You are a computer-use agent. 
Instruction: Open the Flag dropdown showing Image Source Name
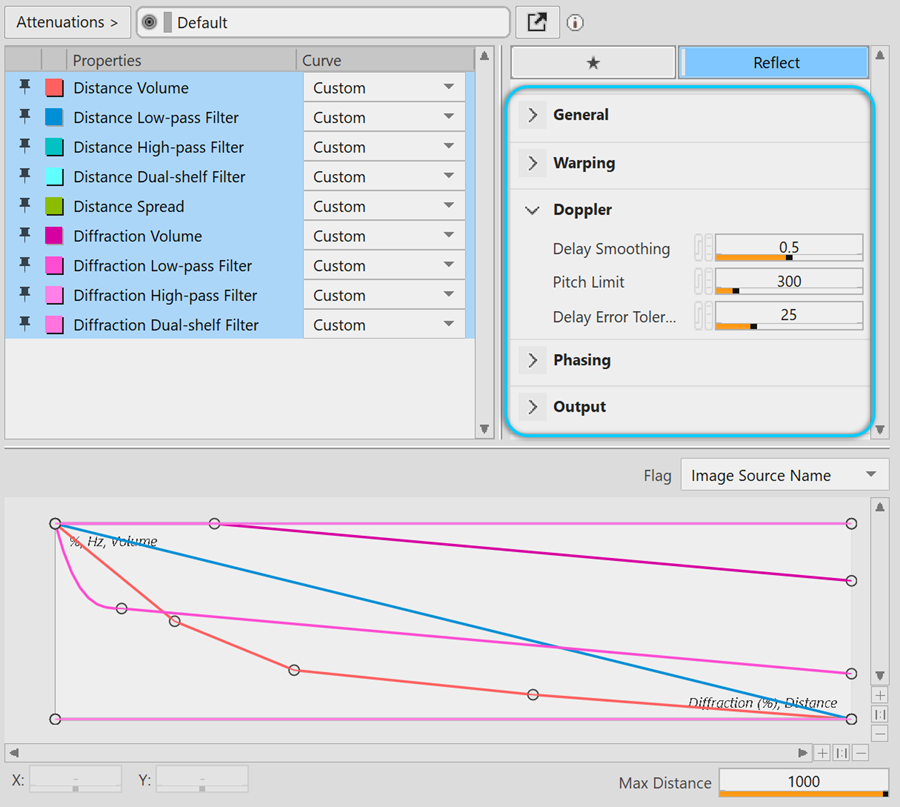784,475
